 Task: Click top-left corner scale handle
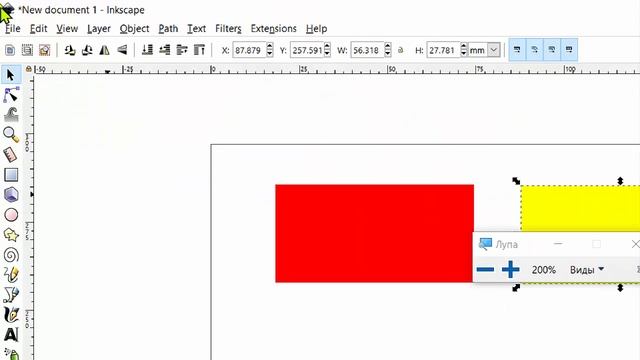(x=516, y=181)
